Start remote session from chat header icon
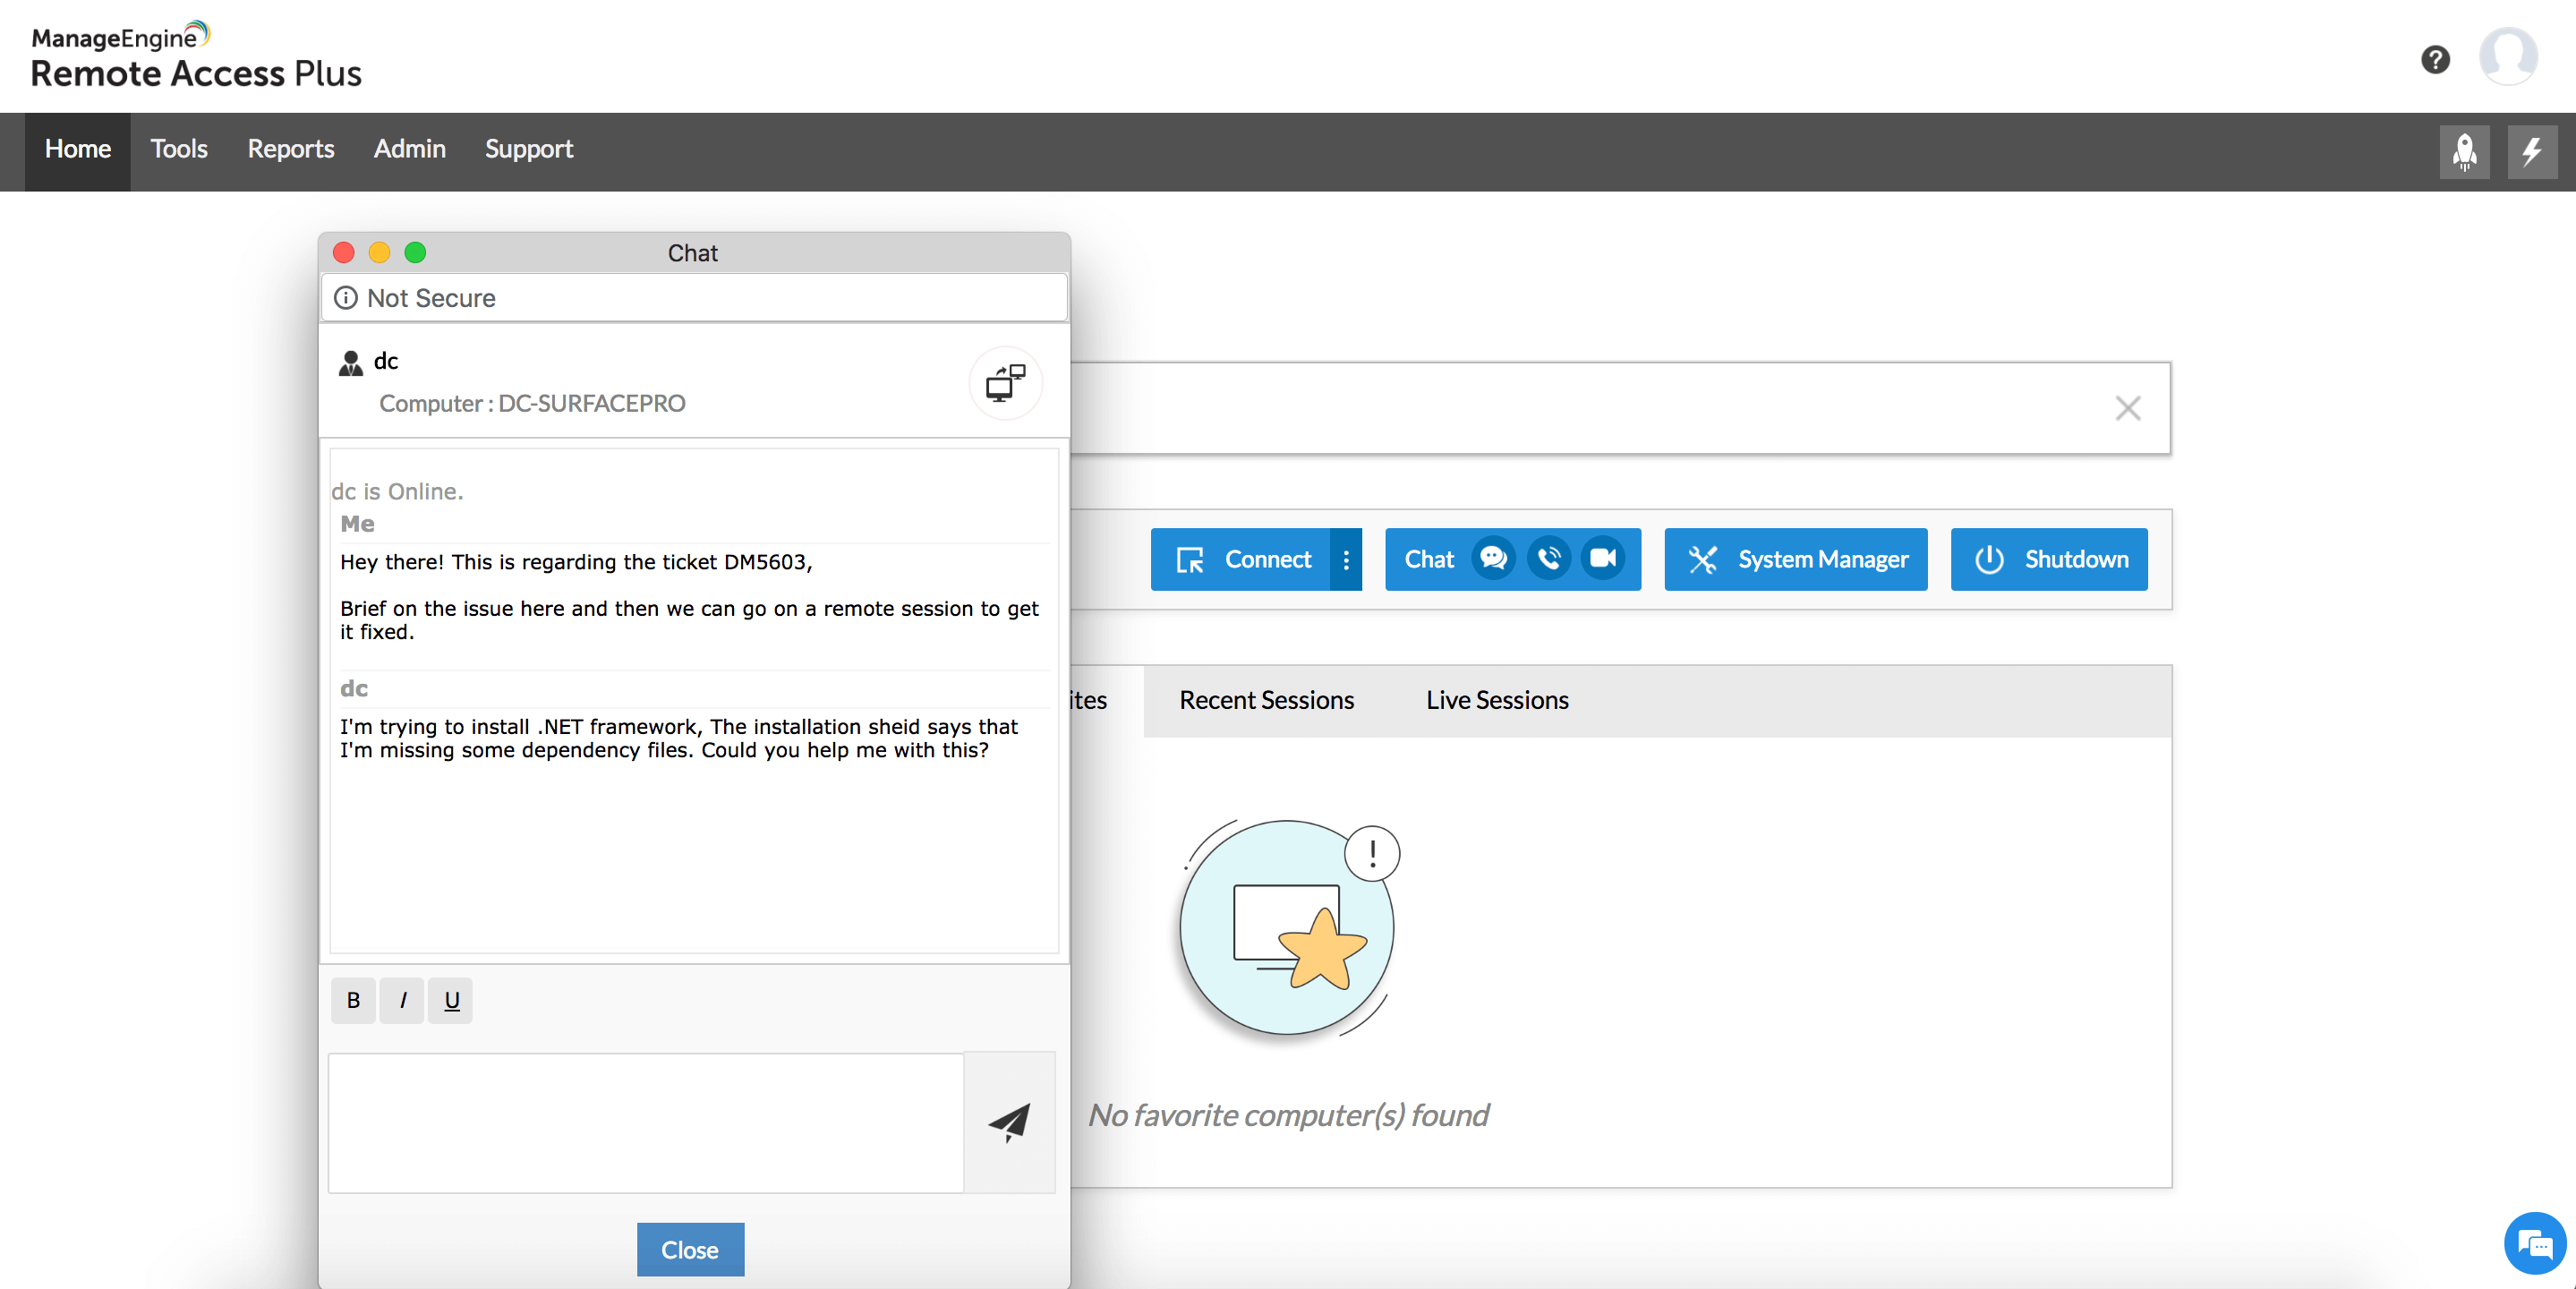This screenshot has width=2576, height=1289. pyautogui.click(x=1005, y=383)
